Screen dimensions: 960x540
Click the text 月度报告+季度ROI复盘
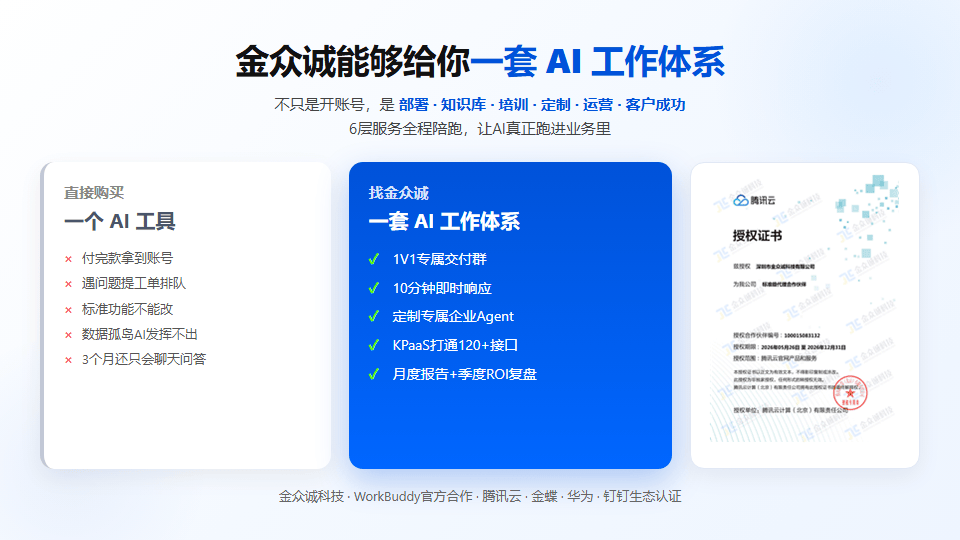point(465,374)
